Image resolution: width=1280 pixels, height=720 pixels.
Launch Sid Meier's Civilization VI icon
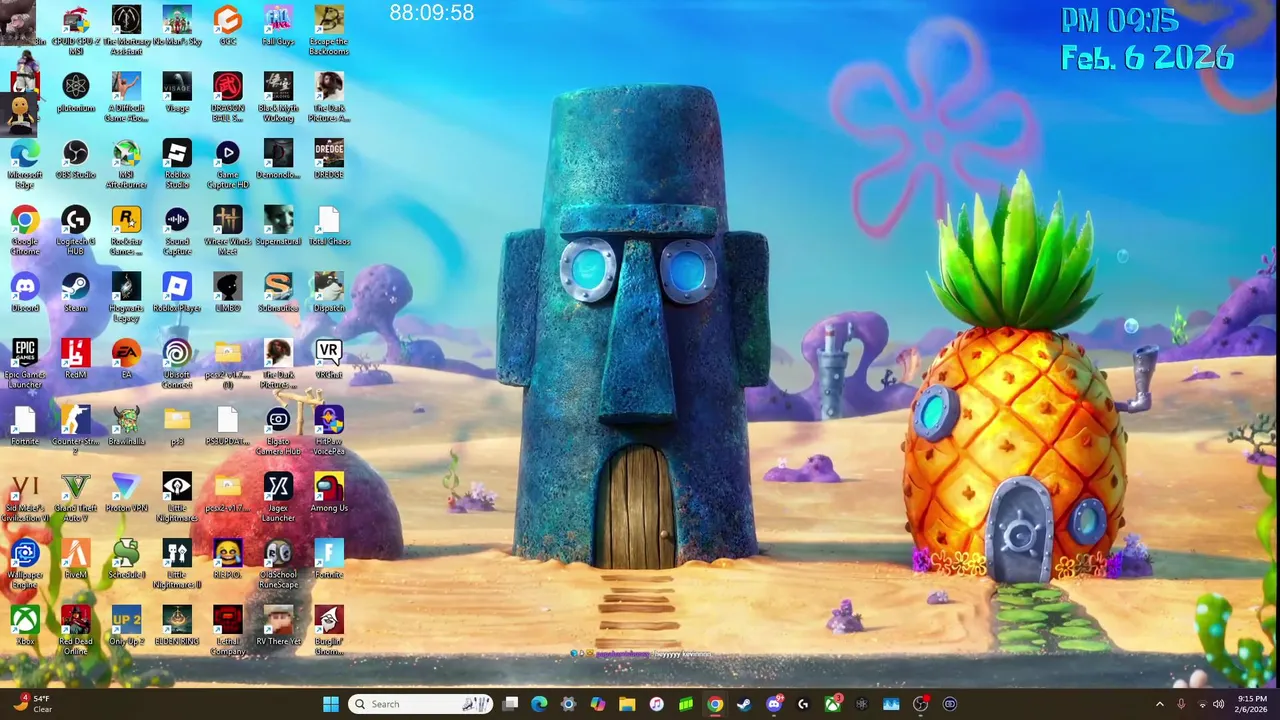(x=25, y=498)
